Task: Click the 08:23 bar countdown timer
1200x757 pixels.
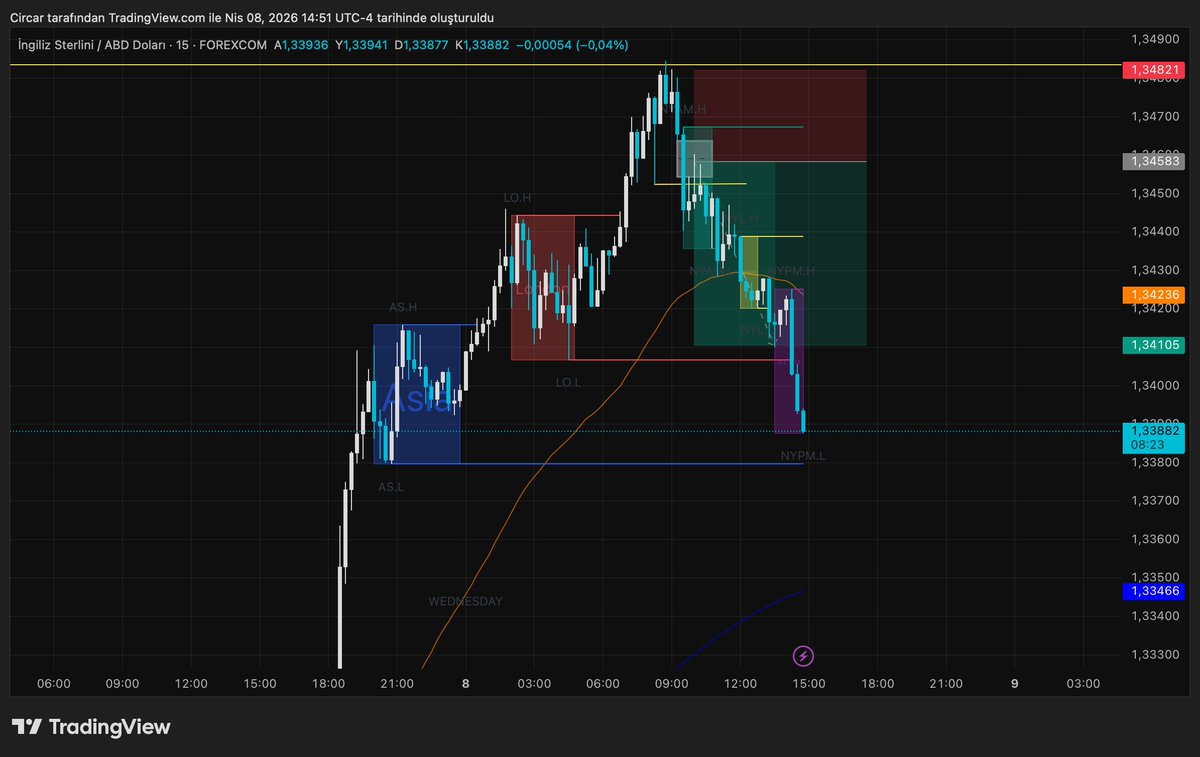Action: tap(1146, 444)
